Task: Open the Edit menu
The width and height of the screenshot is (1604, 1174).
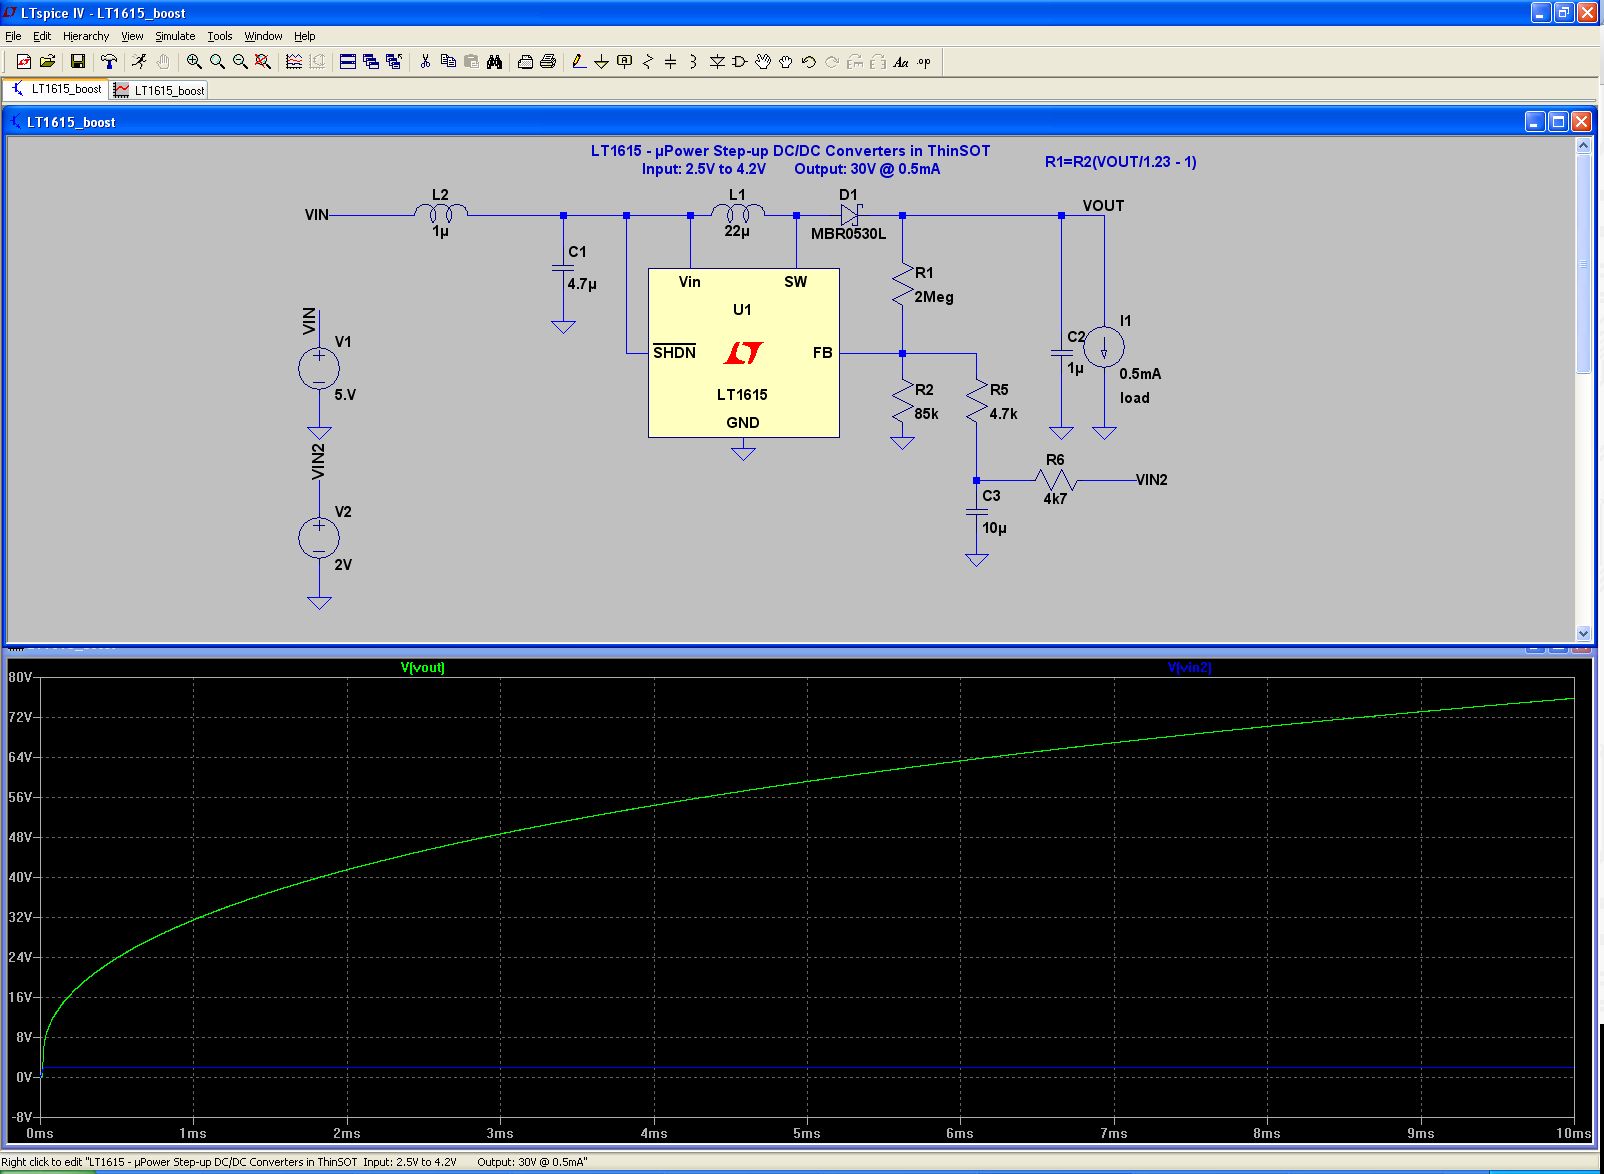Action: [42, 36]
